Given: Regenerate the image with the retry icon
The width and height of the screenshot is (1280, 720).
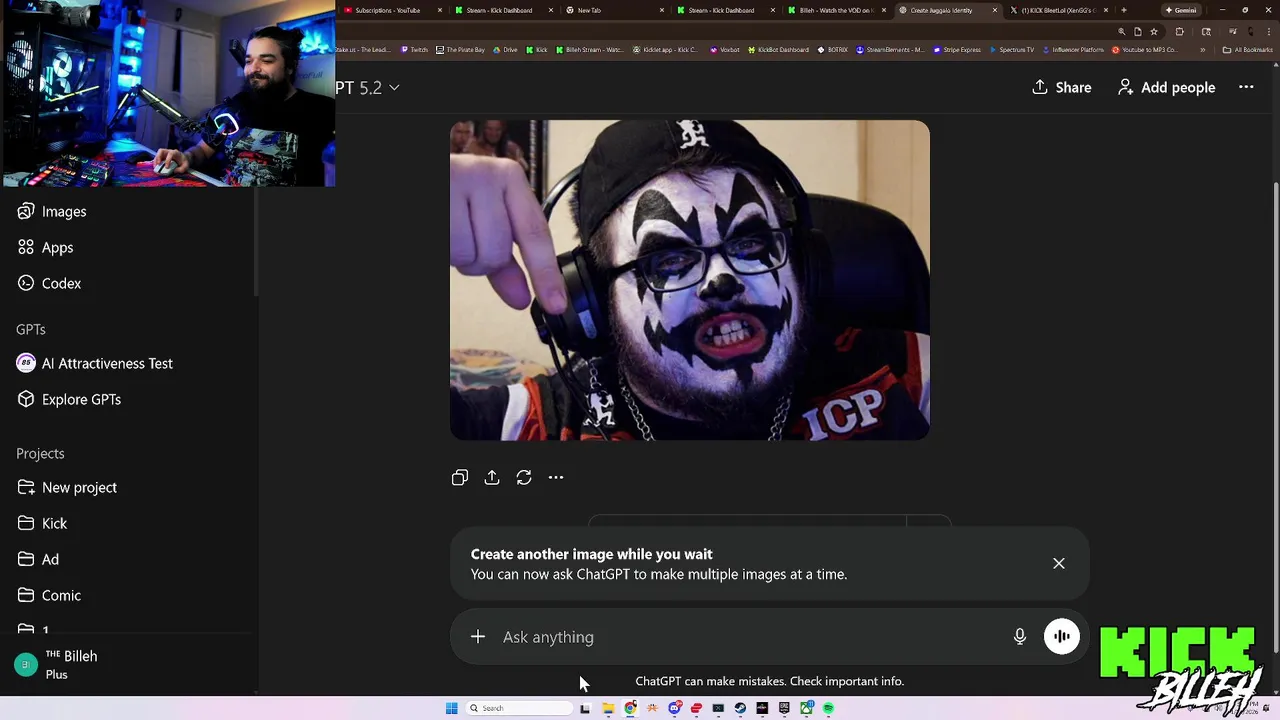Looking at the screenshot, I should tap(524, 478).
